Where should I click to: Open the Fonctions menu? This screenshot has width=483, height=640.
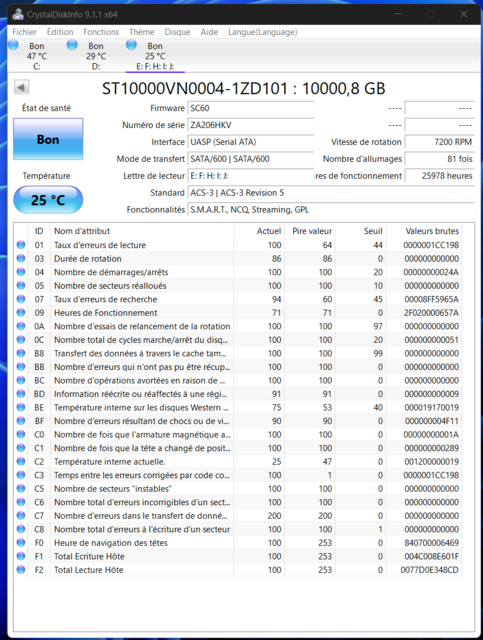pyautogui.click(x=101, y=32)
